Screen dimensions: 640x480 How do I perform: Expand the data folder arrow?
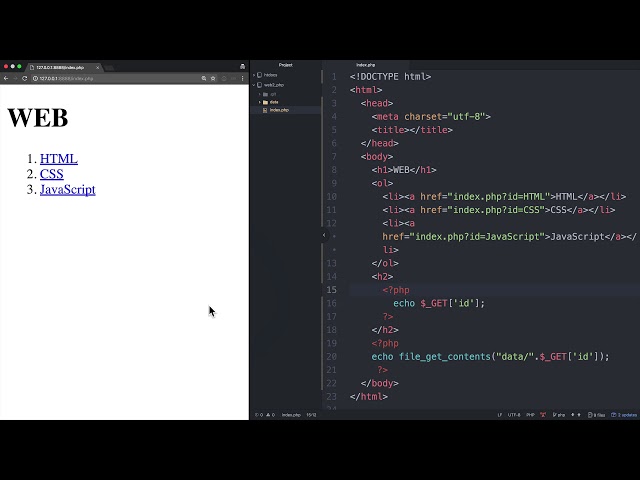tap(260, 102)
